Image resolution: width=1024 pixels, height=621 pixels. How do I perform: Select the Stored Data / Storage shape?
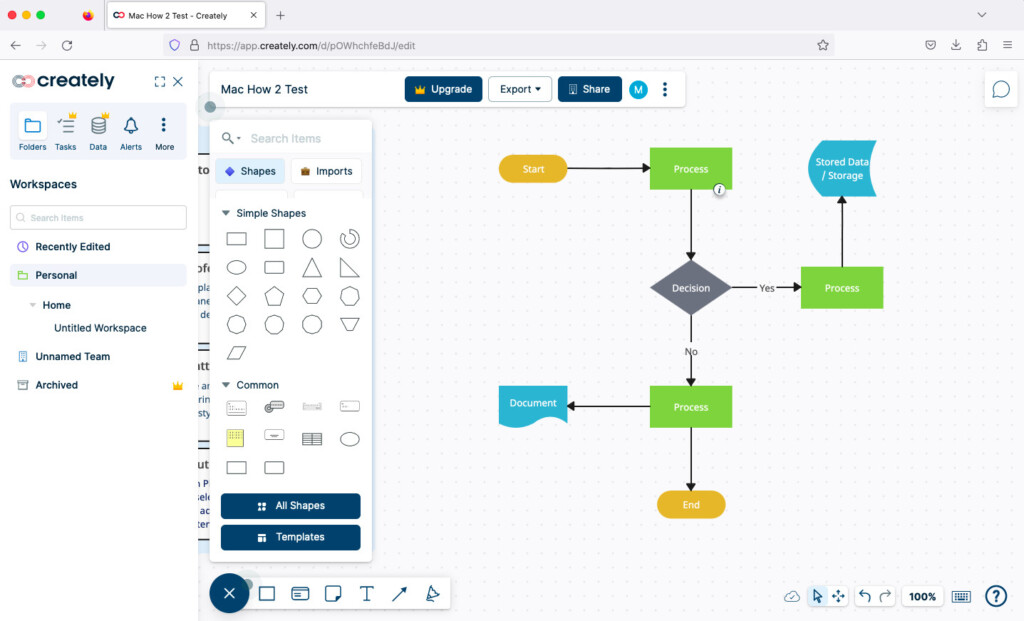coord(842,168)
